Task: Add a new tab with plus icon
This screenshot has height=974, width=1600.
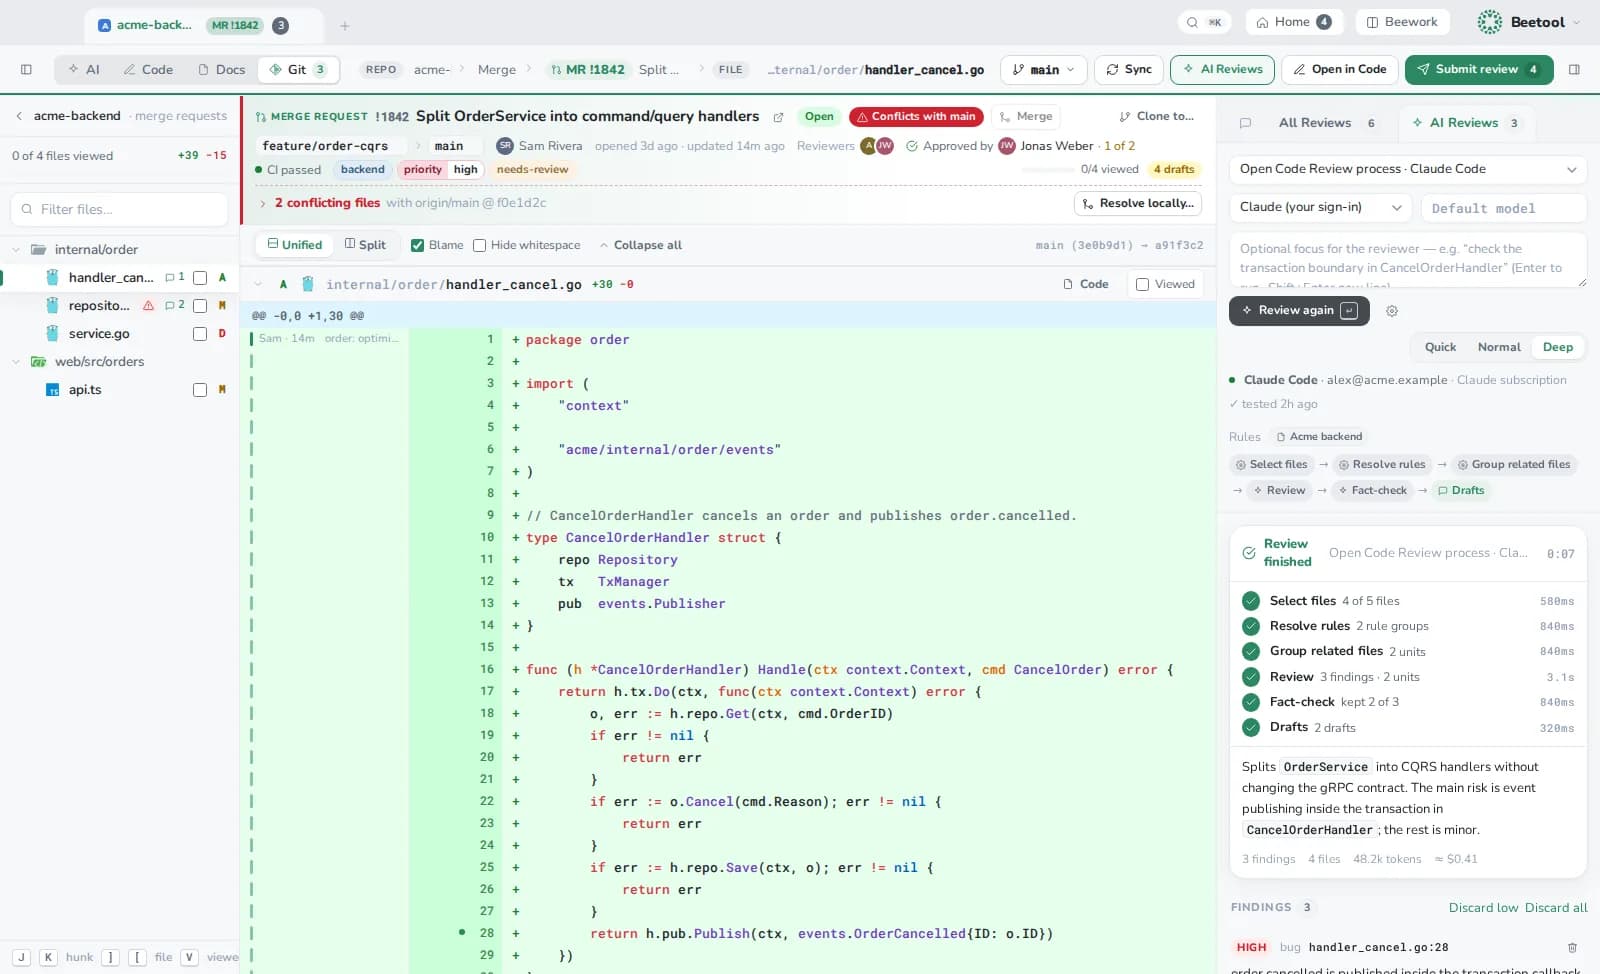Action: (345, 26)
